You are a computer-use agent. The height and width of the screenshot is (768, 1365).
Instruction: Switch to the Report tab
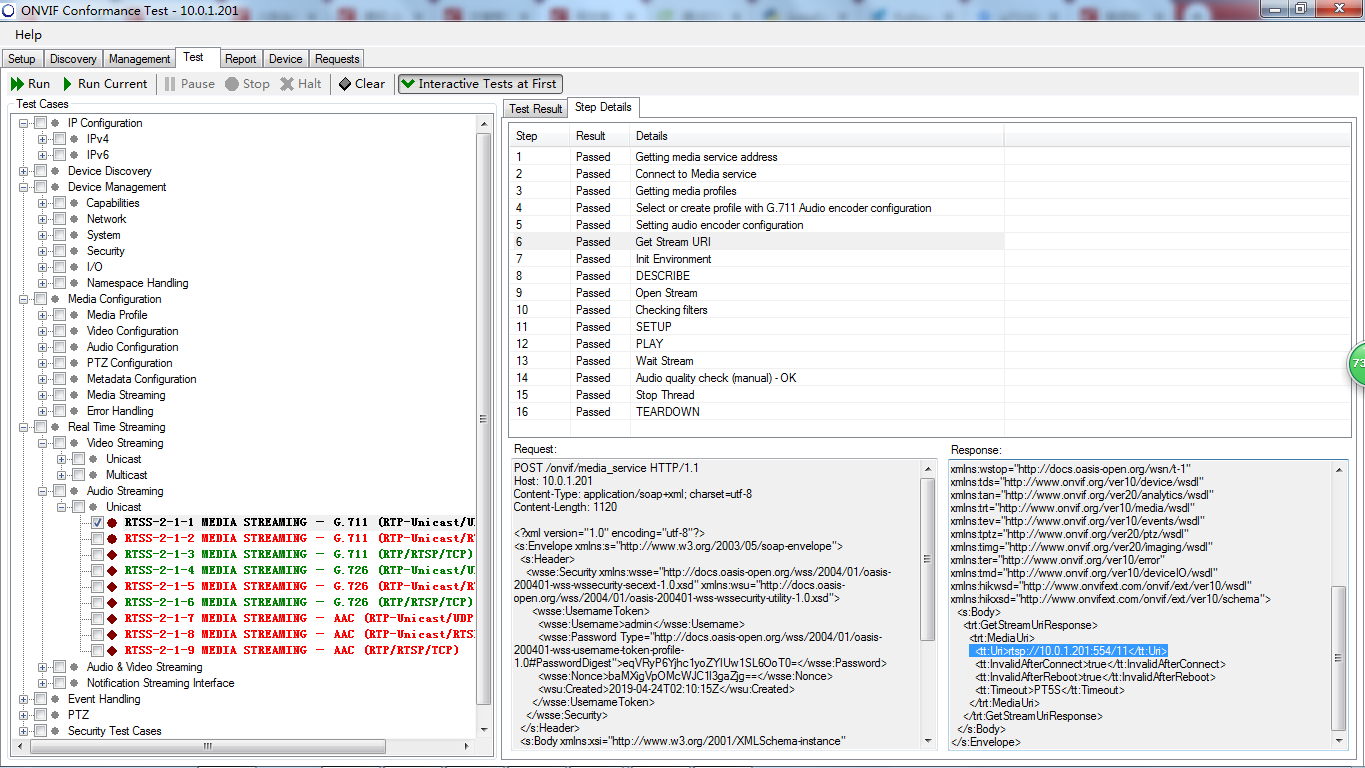[x=240, y=58]
